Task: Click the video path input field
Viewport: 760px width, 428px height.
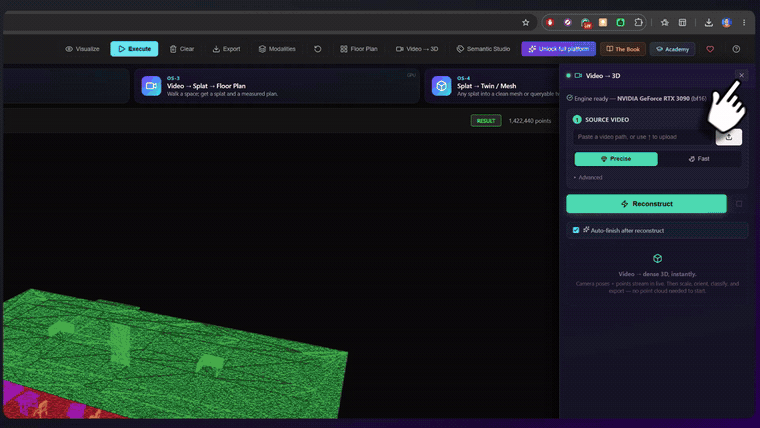Action: [643, 137]
